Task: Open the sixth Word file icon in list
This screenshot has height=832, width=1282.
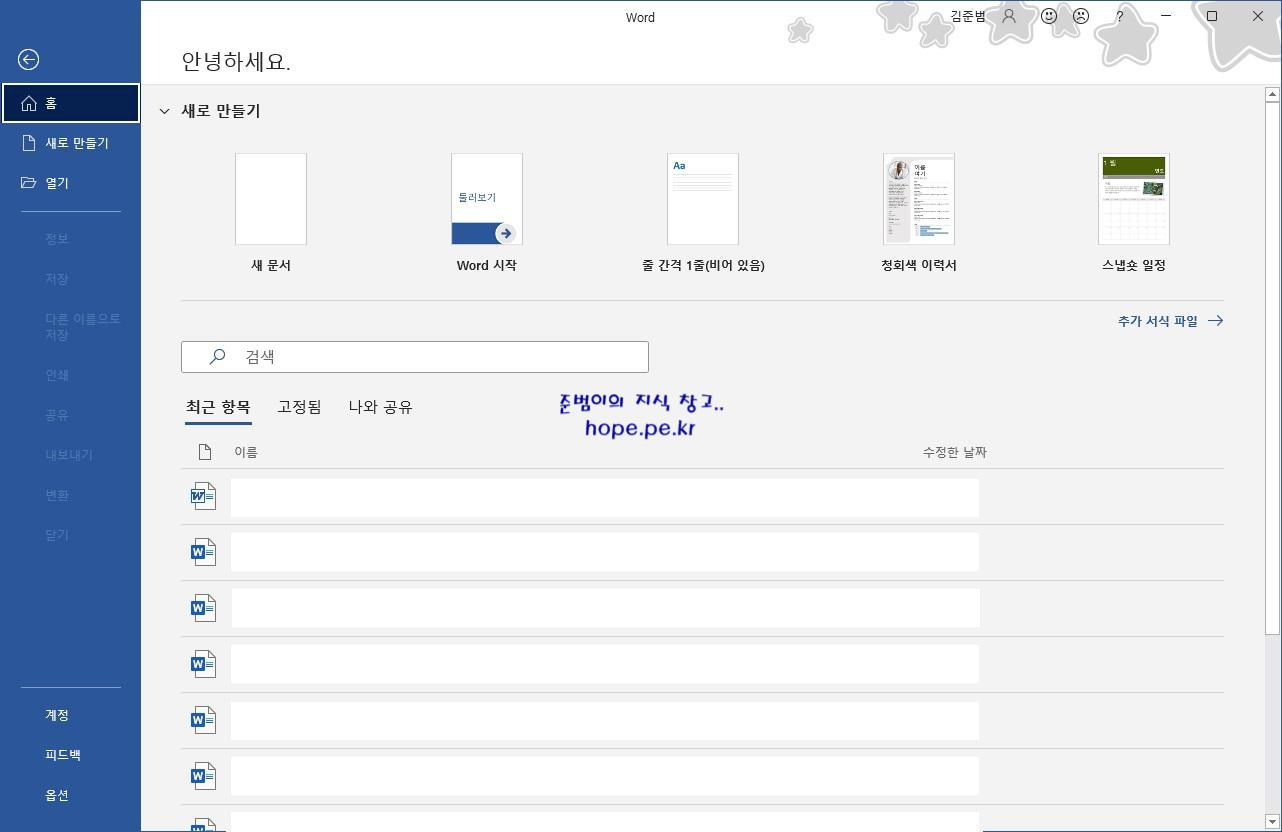Action: [x=203, y=776]
